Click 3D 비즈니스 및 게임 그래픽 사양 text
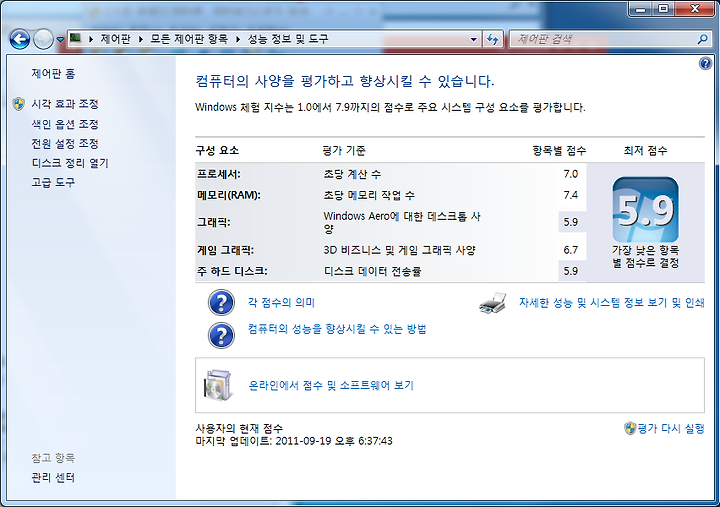720x507 pixels. (399, 250)
